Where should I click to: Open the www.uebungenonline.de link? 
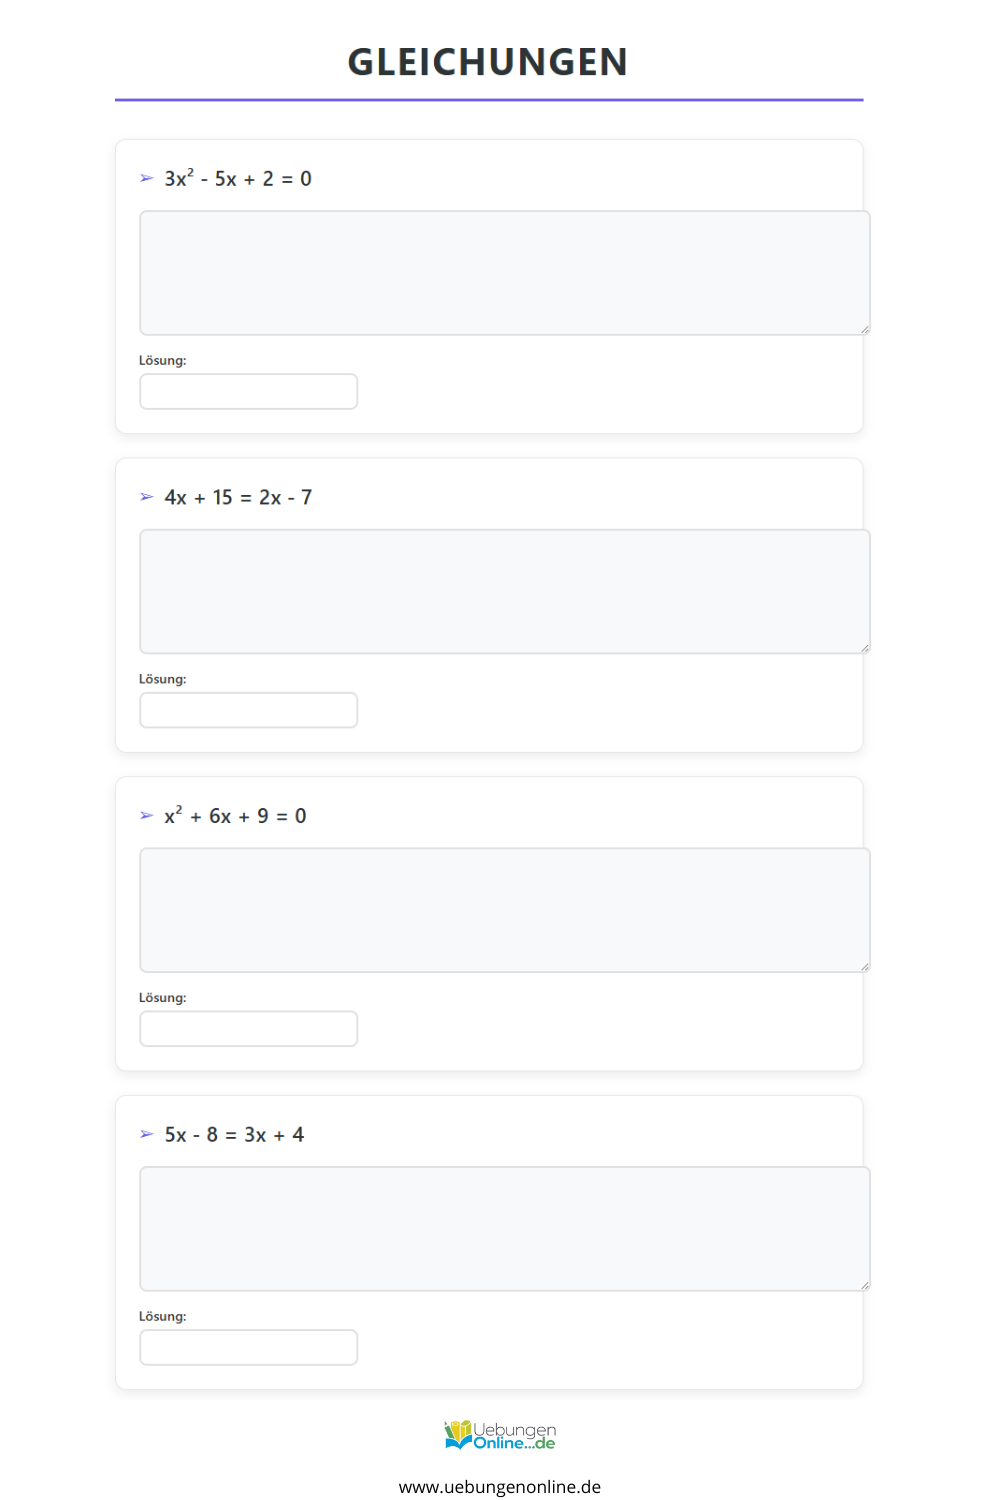pos(500,1487)
